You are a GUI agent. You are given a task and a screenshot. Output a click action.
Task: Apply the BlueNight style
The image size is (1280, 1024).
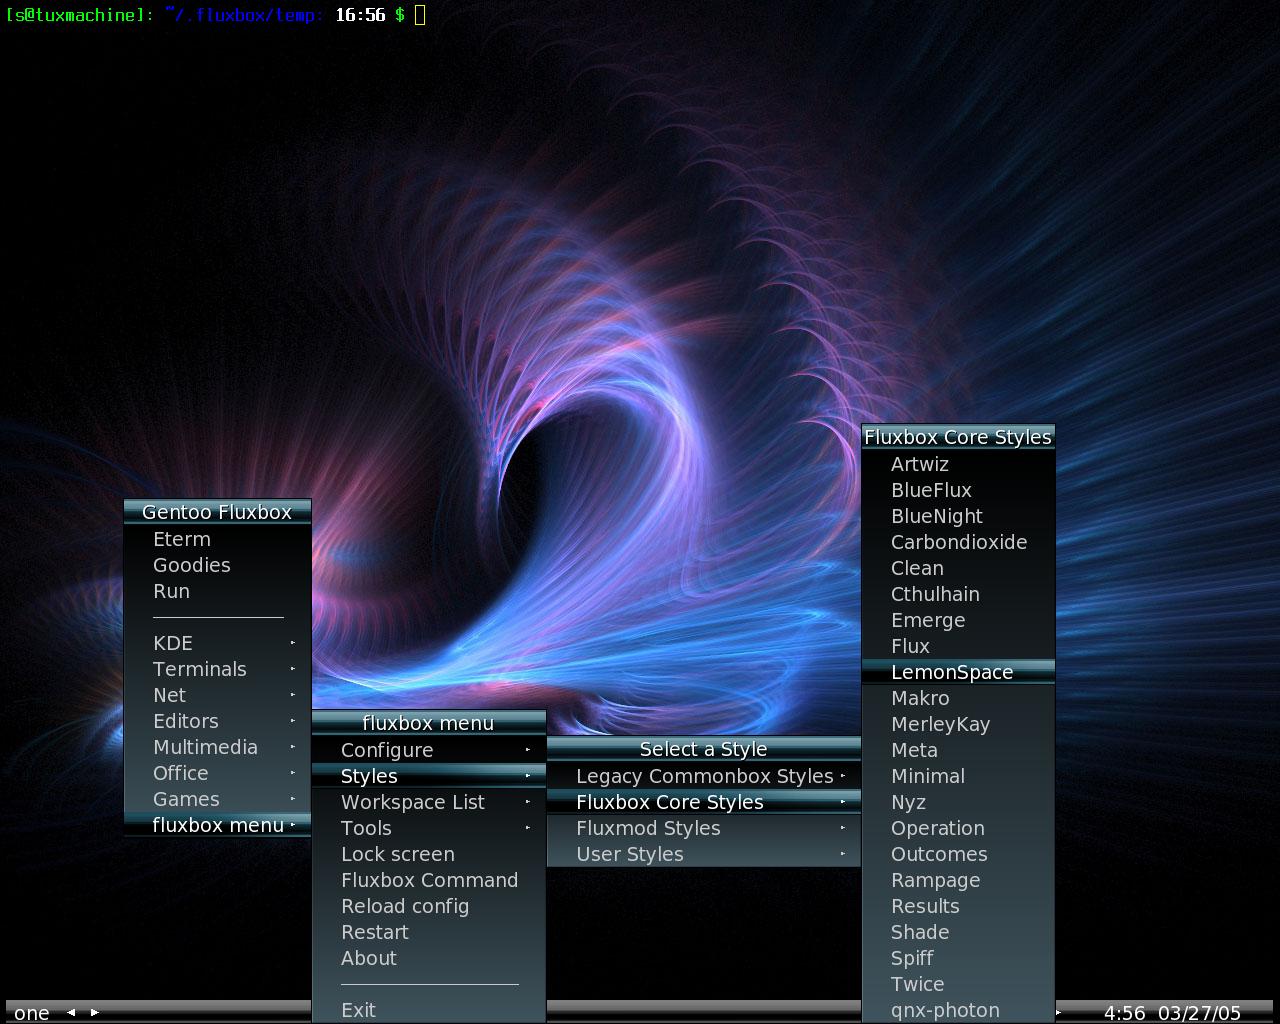click(958, 516)
